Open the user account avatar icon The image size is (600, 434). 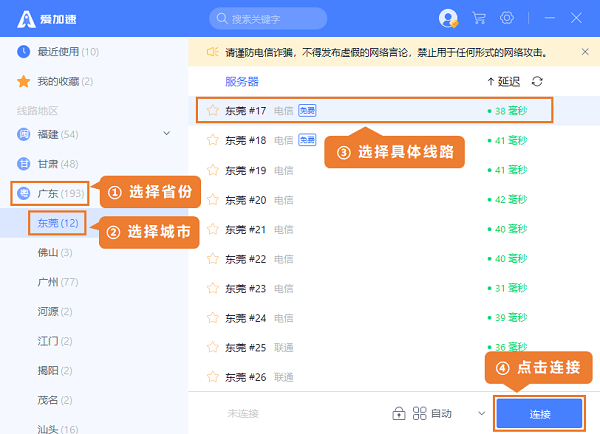click(448, 18)
